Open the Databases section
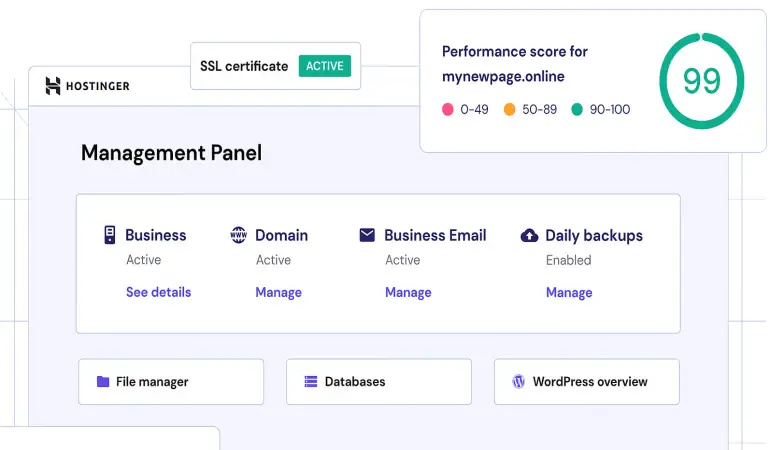The height and width of the screenshot is (450, 770). [x=379, y=382]
